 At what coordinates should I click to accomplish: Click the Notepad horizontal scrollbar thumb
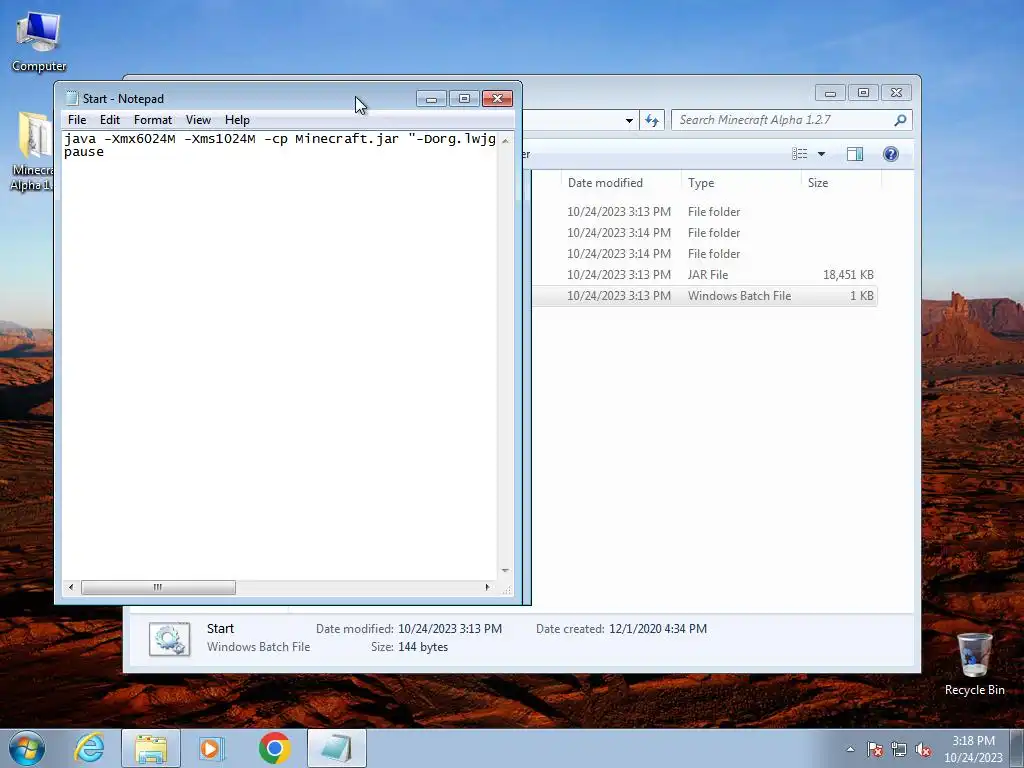pyautogui.click(x=158, y=587)
